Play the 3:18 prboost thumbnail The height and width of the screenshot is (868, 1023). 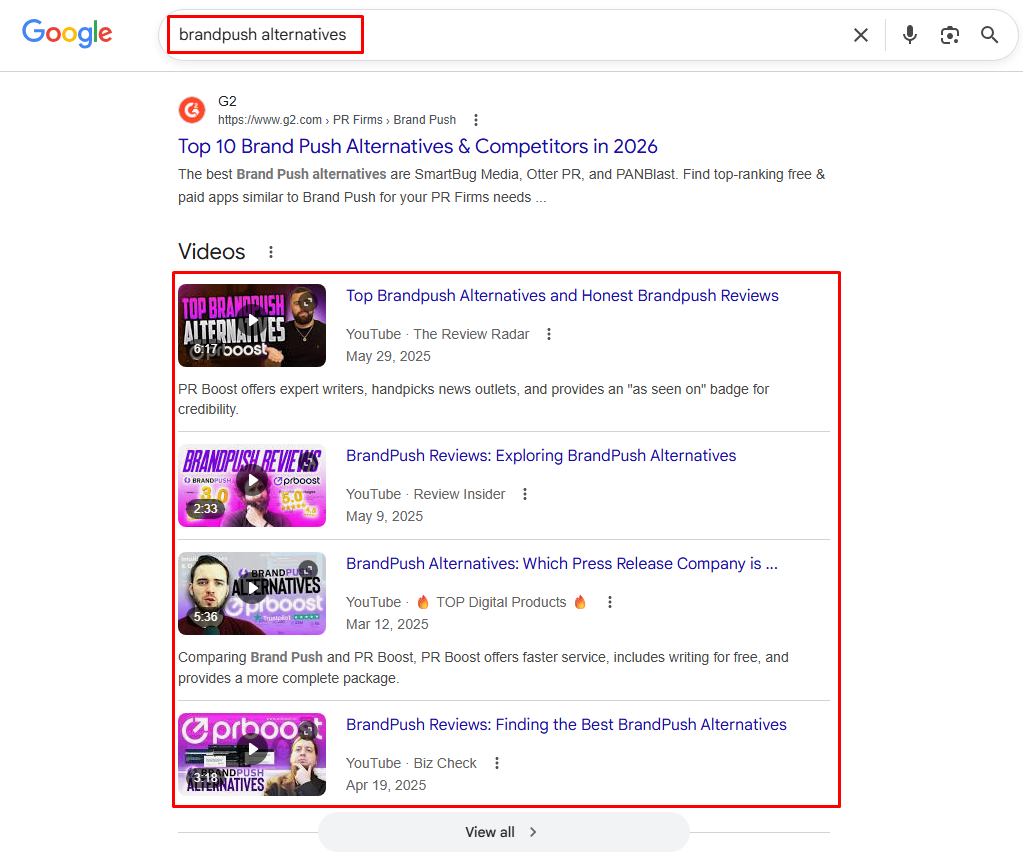click(252, 754)
